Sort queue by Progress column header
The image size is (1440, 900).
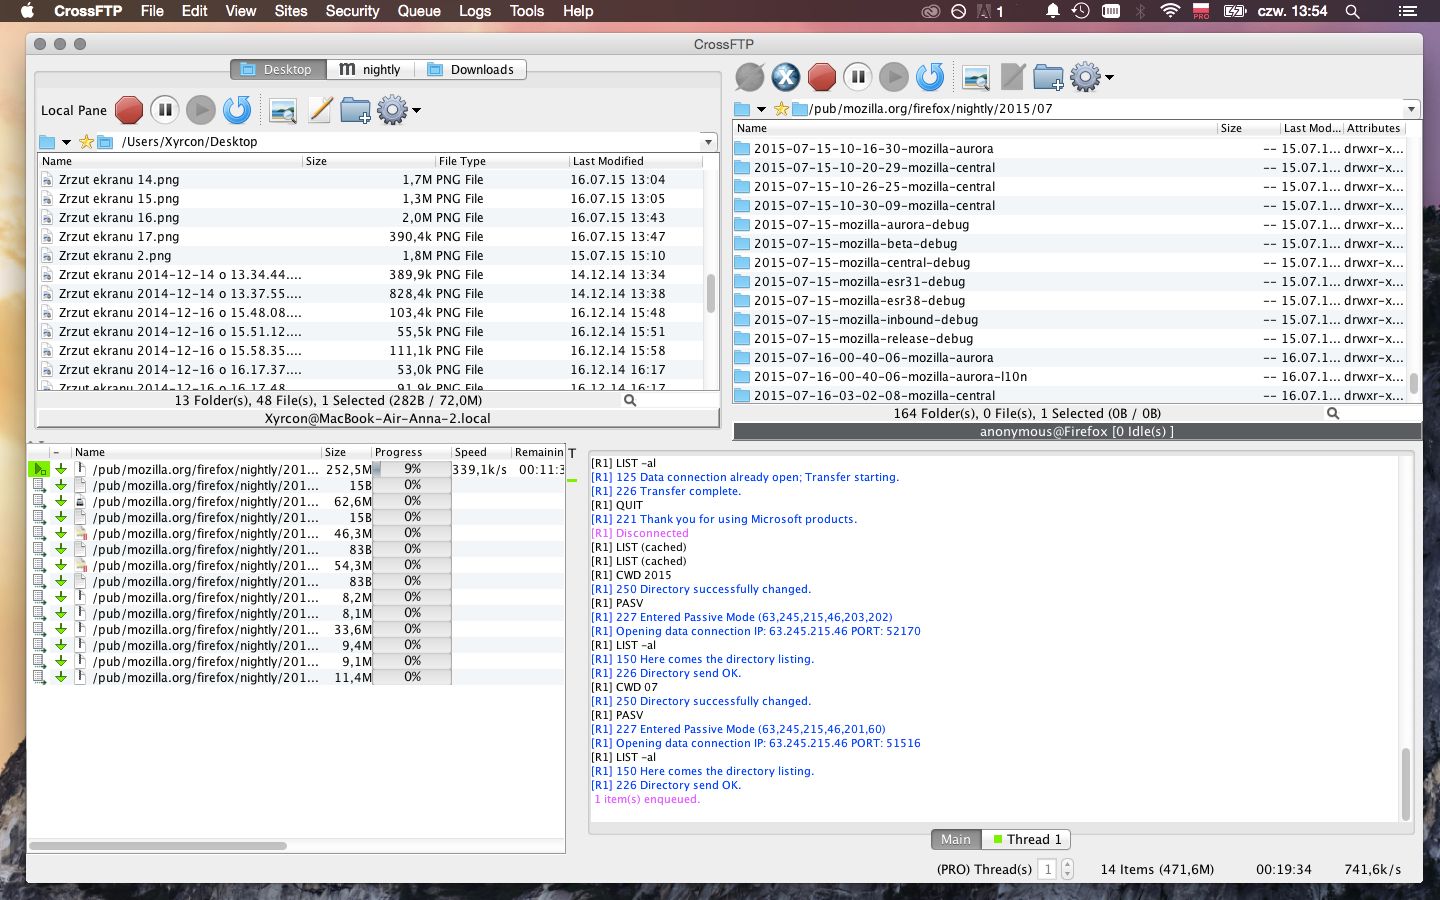click(410, 452)
